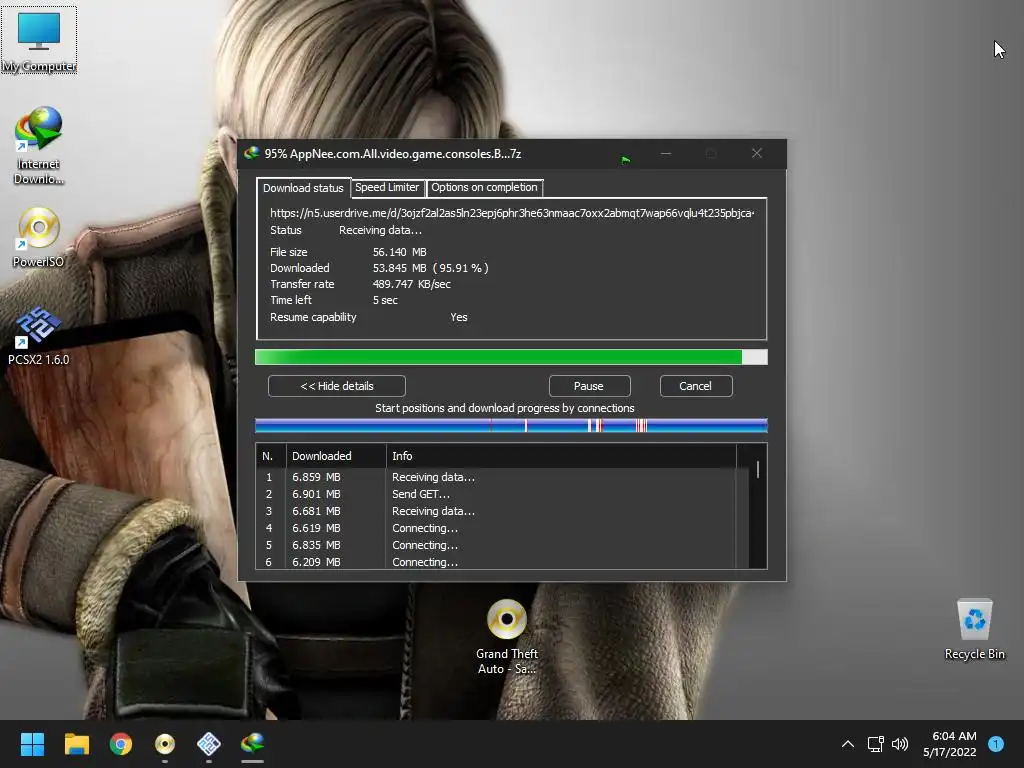Image resolution: width=1024 pixels, height=768 pixels.
Task: Select connection row 5 with 6.835 MB
Action: (x=496, y=545)
